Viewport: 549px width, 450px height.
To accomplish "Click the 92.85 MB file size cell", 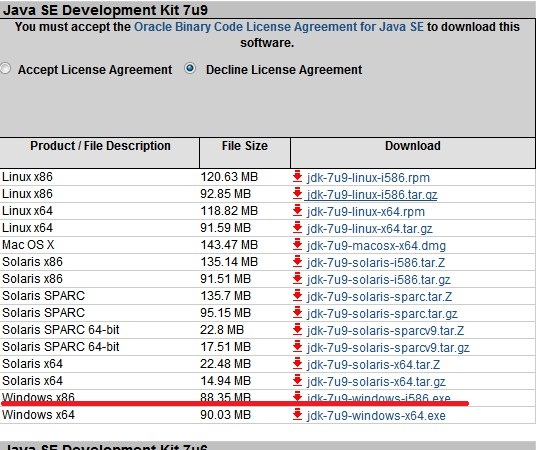I will click(225, 193).
